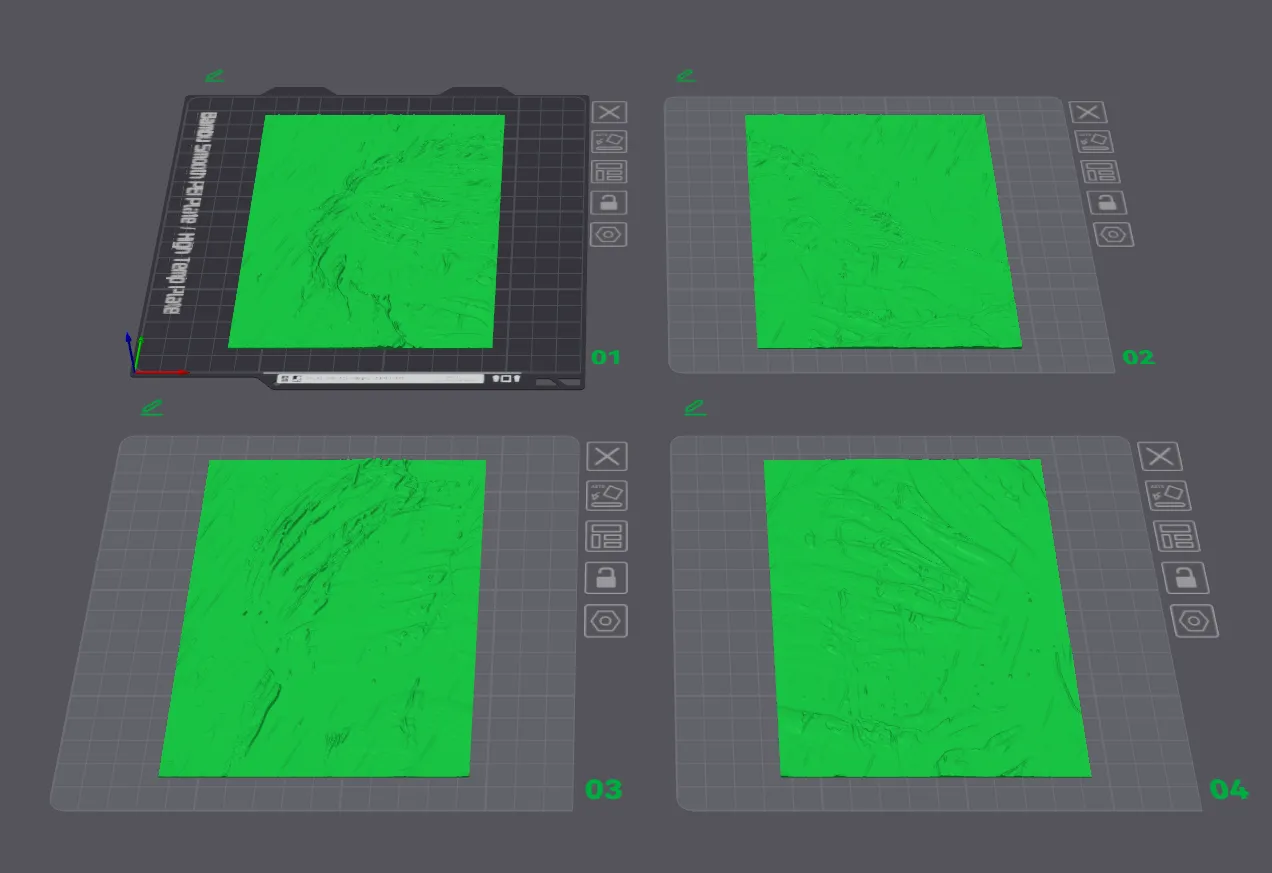Select the auto-arrange icon on plate 01
1272x873 pixels.
point(610,141)
